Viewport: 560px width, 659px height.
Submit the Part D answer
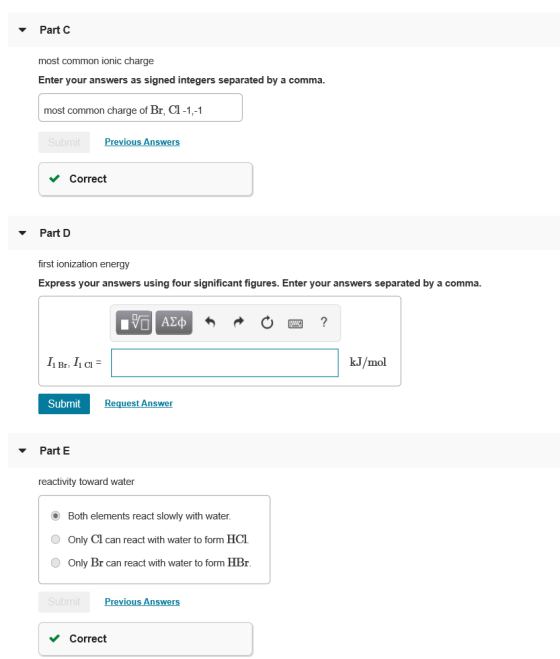click(x=64, y=404)
